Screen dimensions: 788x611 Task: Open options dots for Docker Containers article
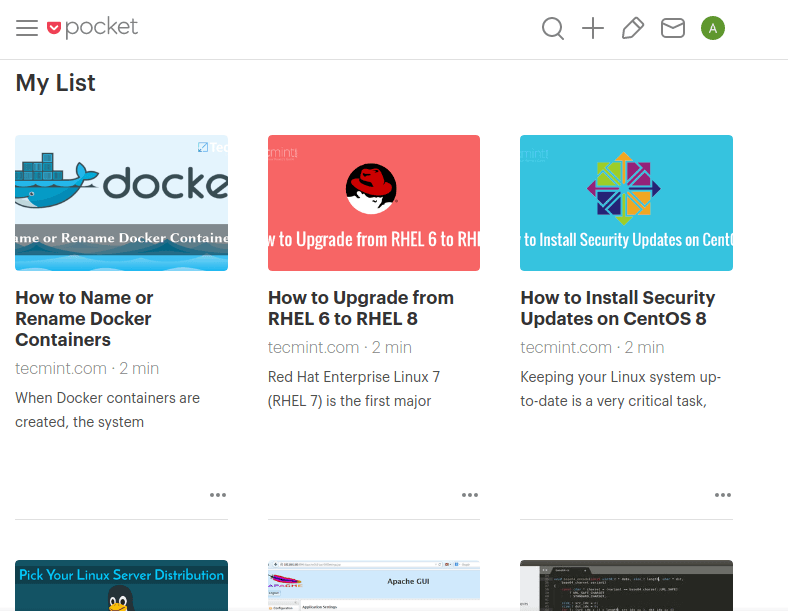point(218,495)
